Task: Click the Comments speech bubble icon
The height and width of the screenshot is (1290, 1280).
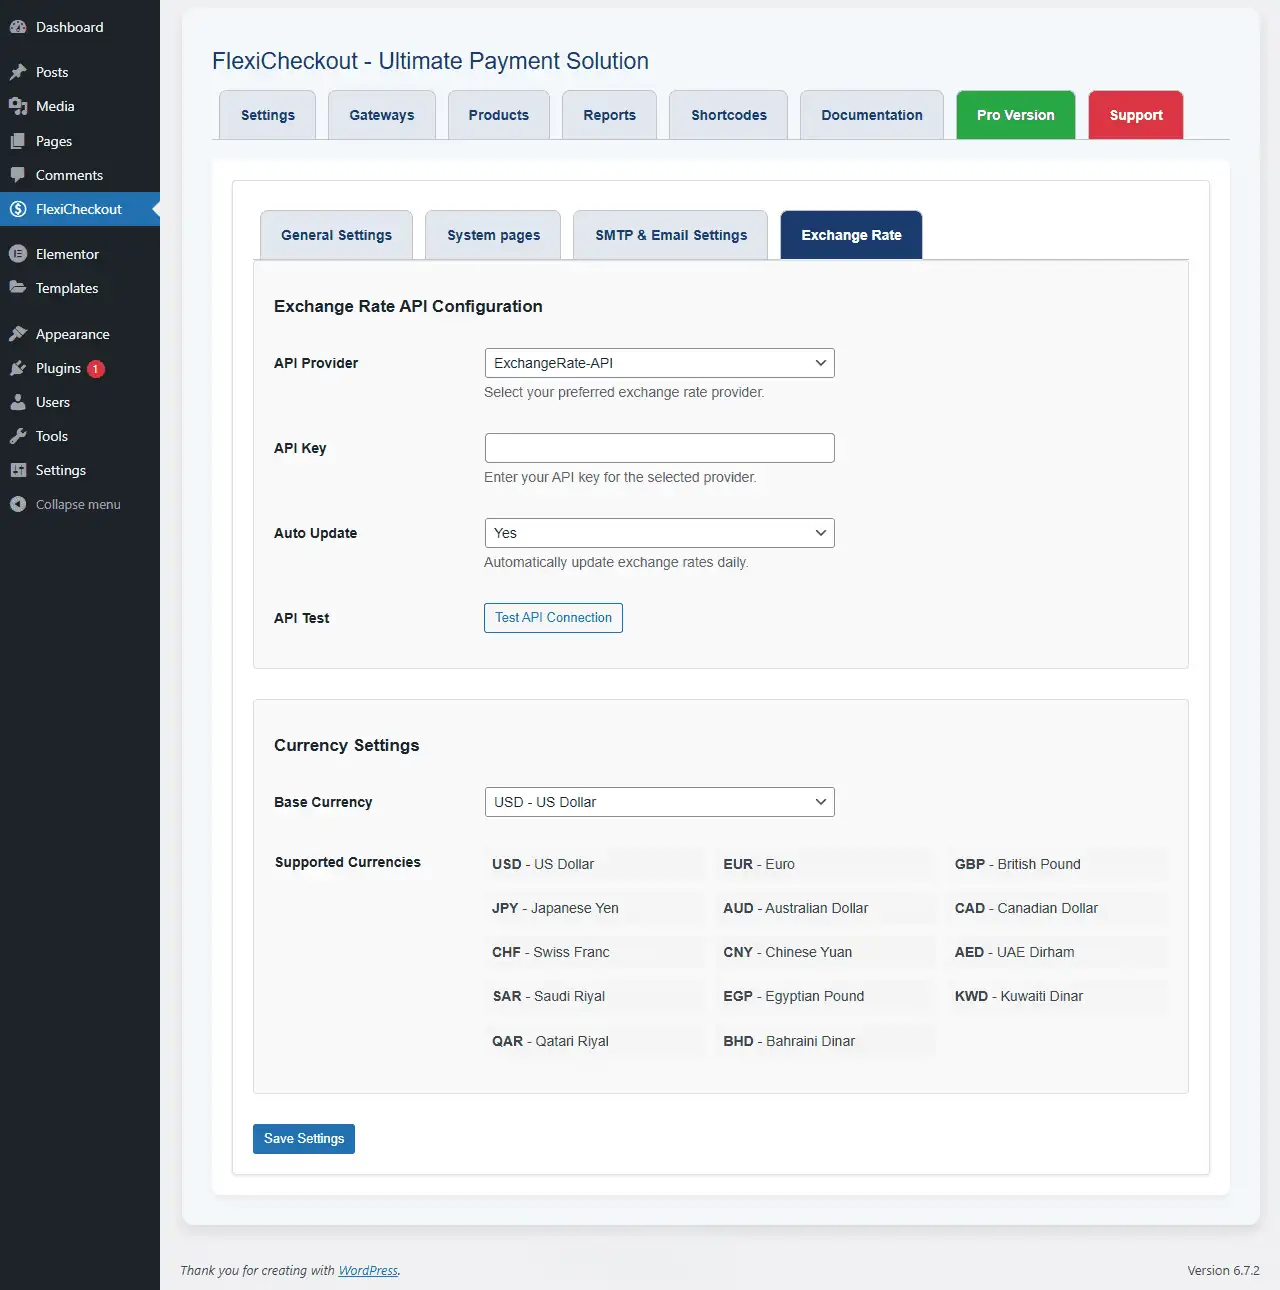Action: [x=18, y=175]
